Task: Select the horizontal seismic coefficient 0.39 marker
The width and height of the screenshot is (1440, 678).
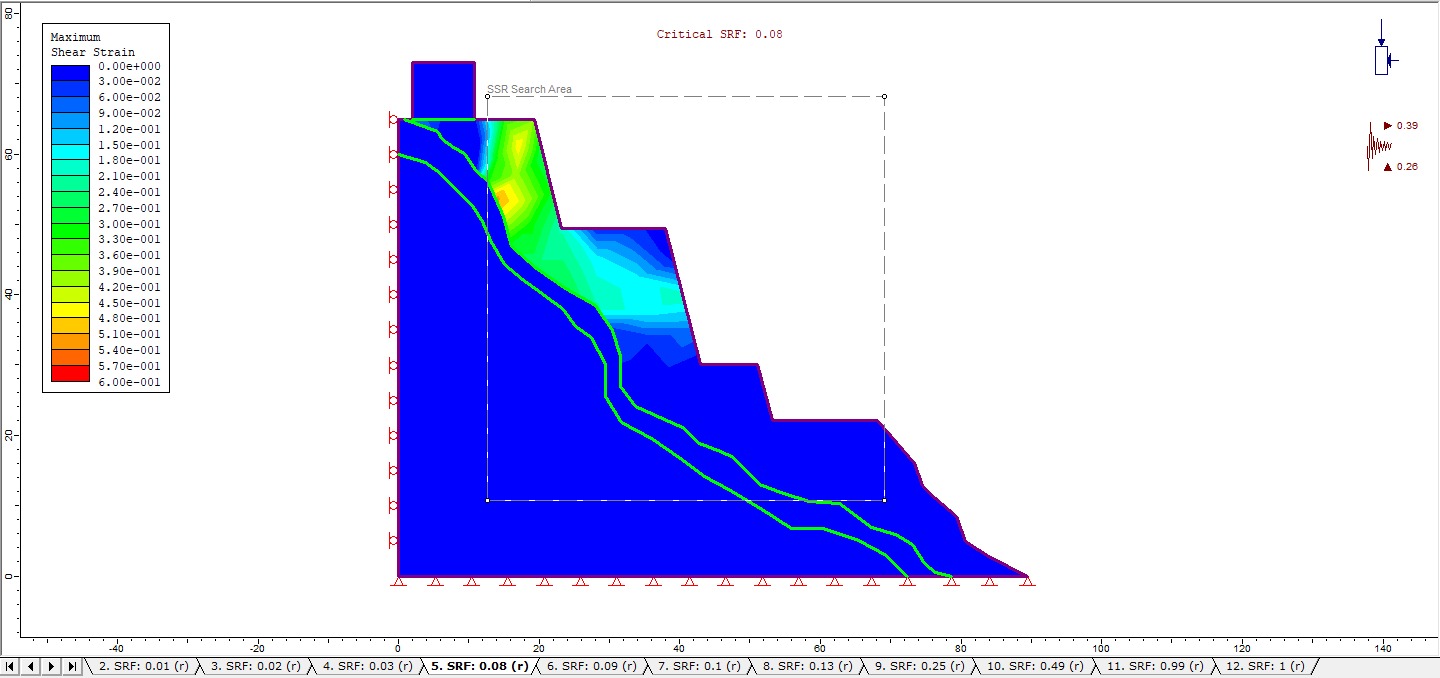Action: tap(1401, 125)
